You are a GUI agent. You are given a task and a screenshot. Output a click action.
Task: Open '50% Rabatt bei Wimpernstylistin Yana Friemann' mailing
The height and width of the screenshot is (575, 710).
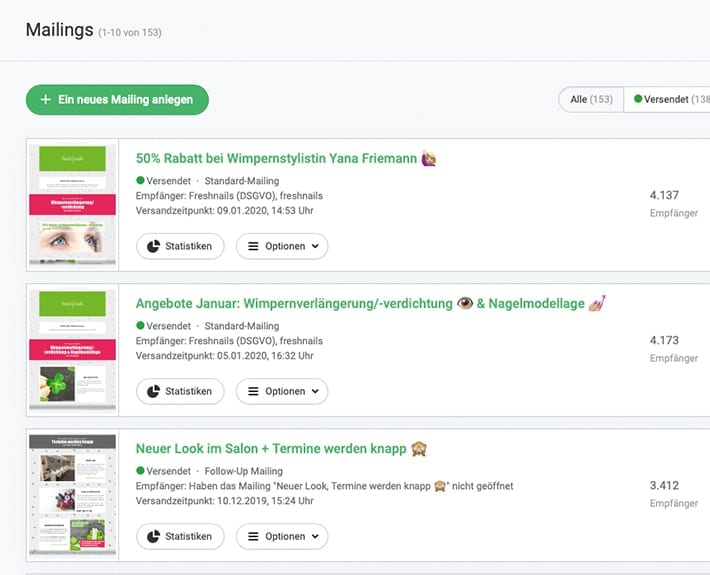pos(286,158)
